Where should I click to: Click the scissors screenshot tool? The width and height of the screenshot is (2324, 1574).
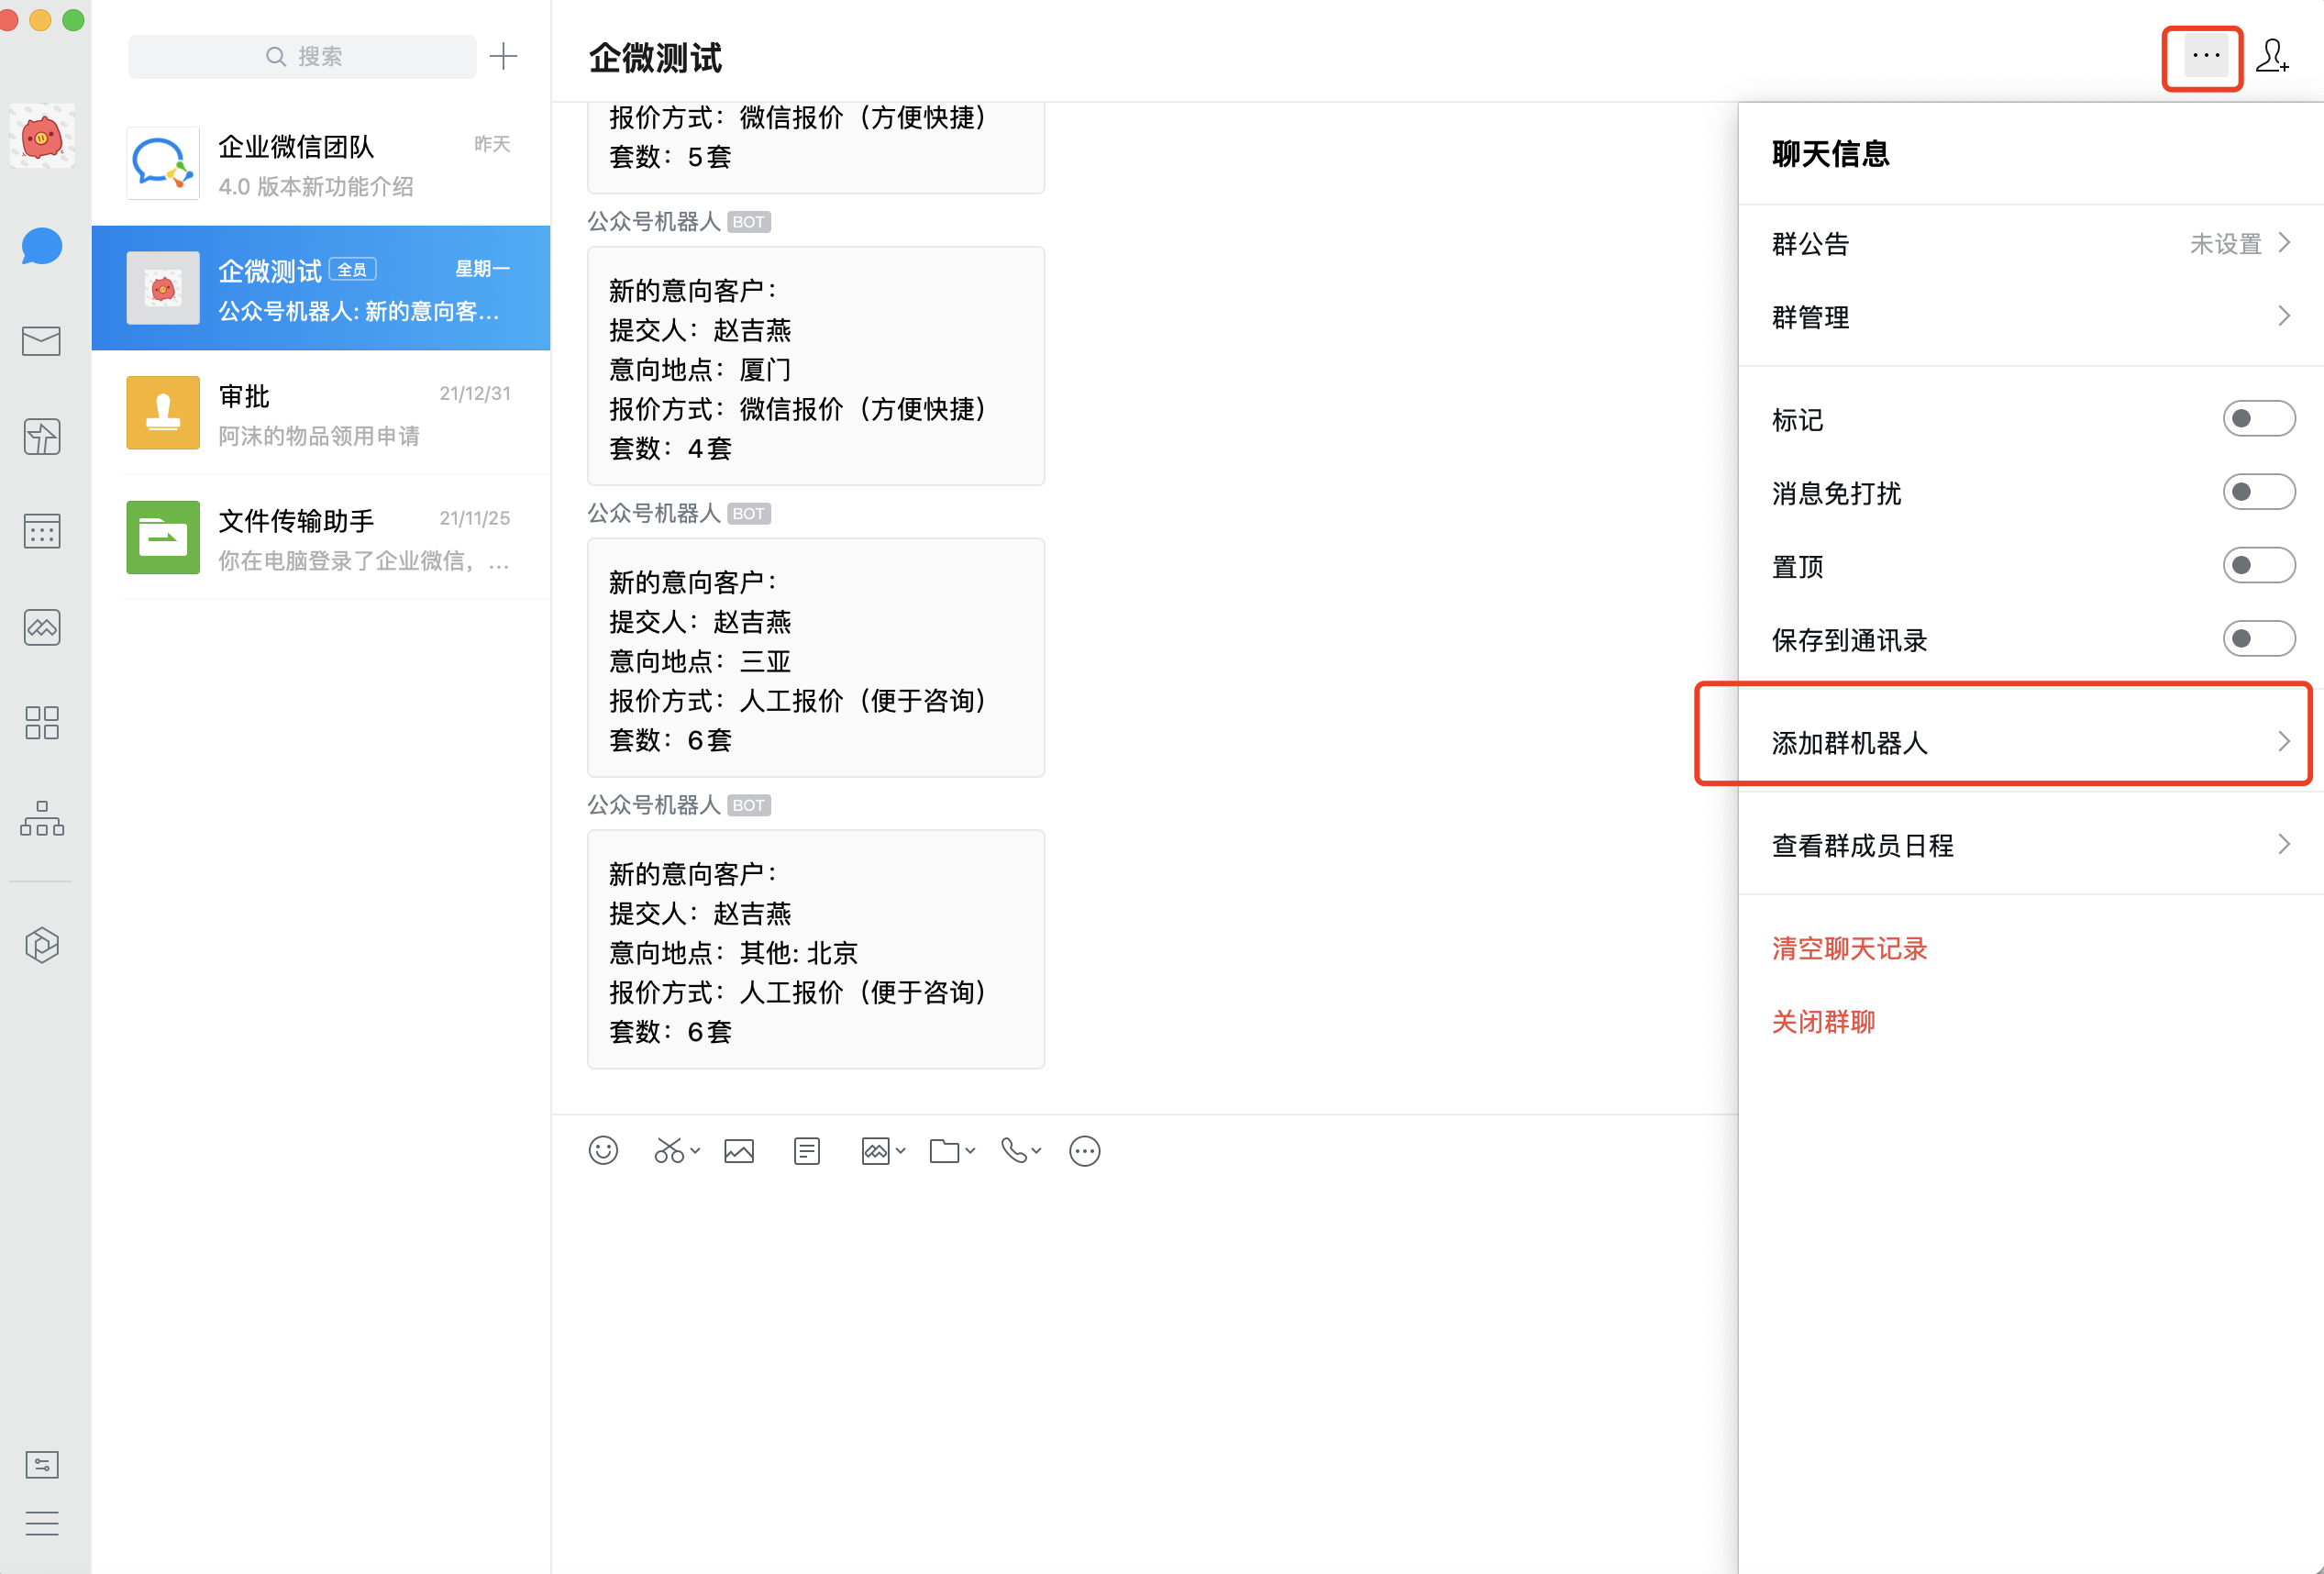669,1151
